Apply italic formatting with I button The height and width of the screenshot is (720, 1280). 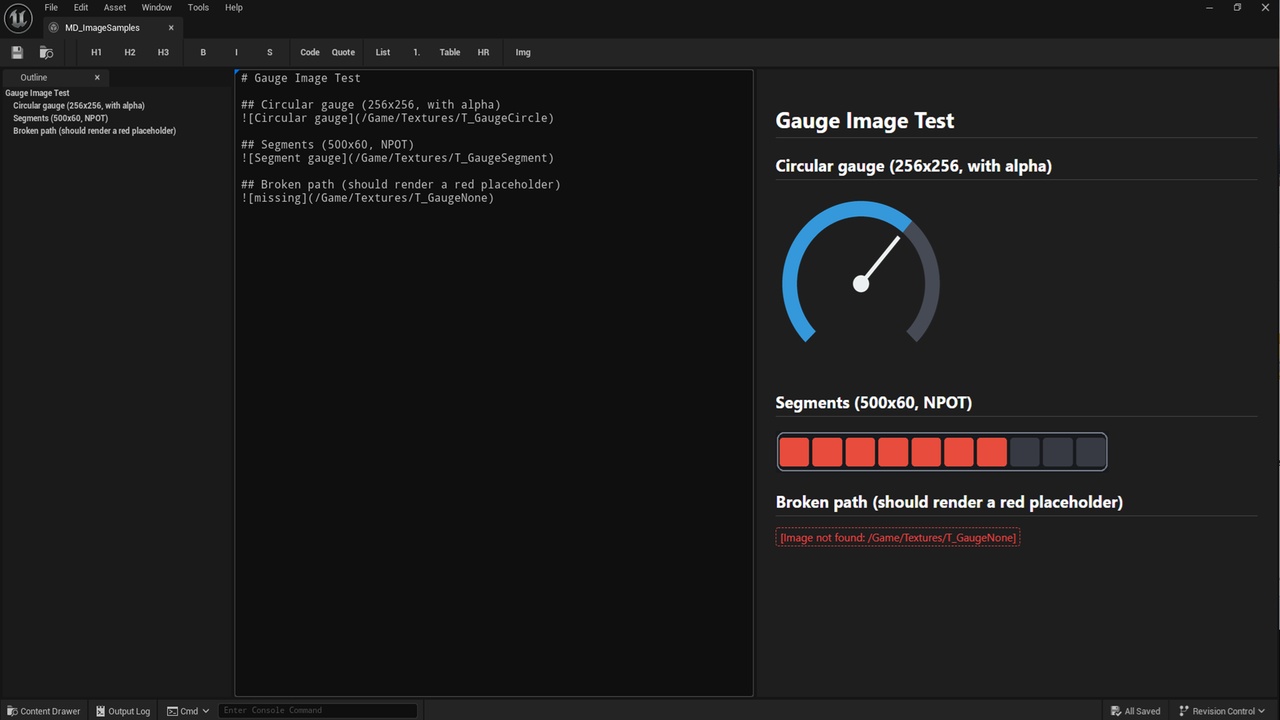(236, 52)
